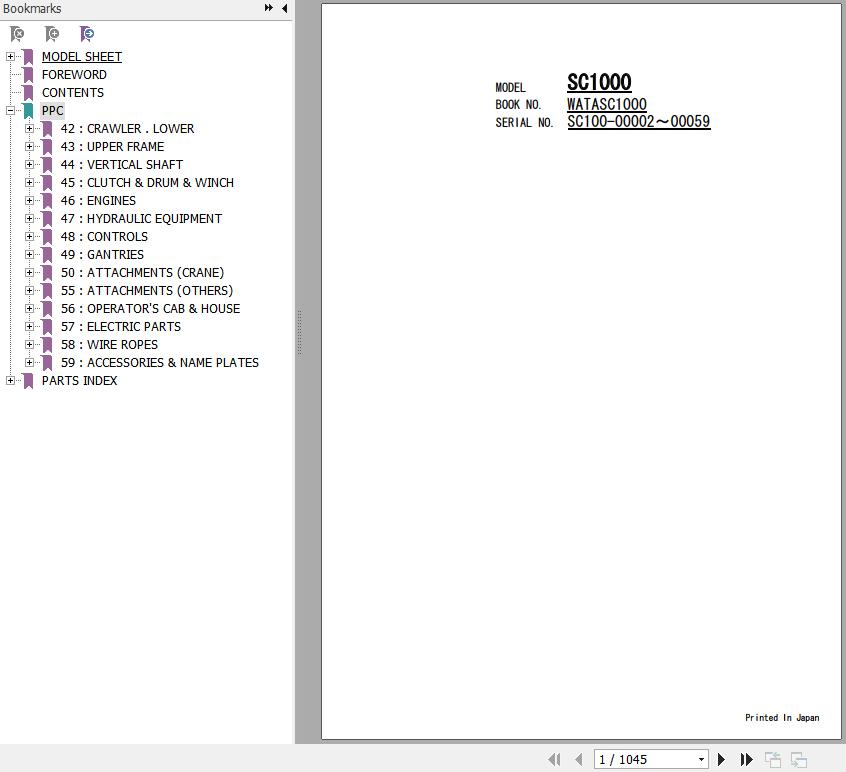This screenshot has width=846, height=772.
Task: Collapse the PPC bookmark group
Action: tap(10, 111)
